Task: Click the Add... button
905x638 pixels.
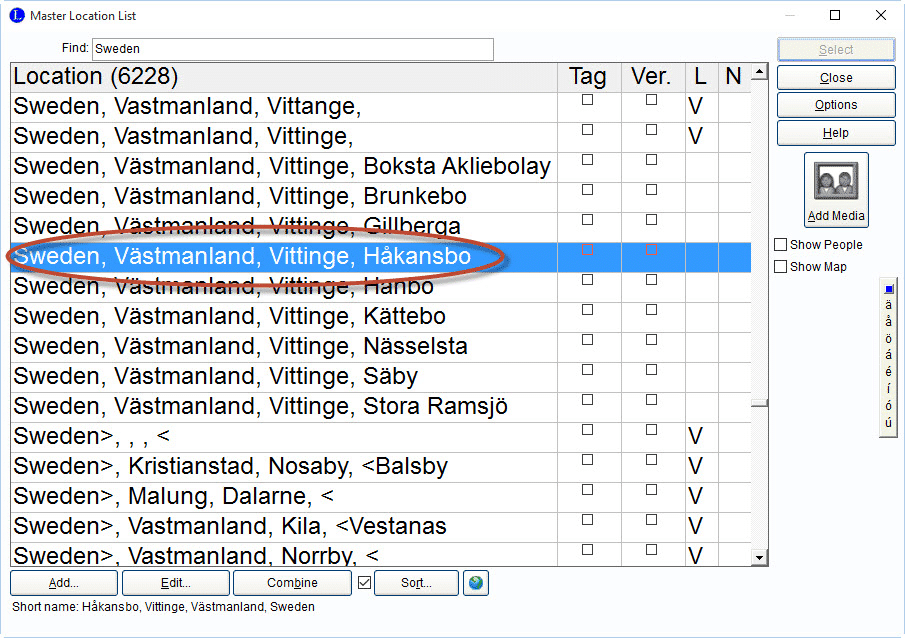Action: click(x=64, y=583)
